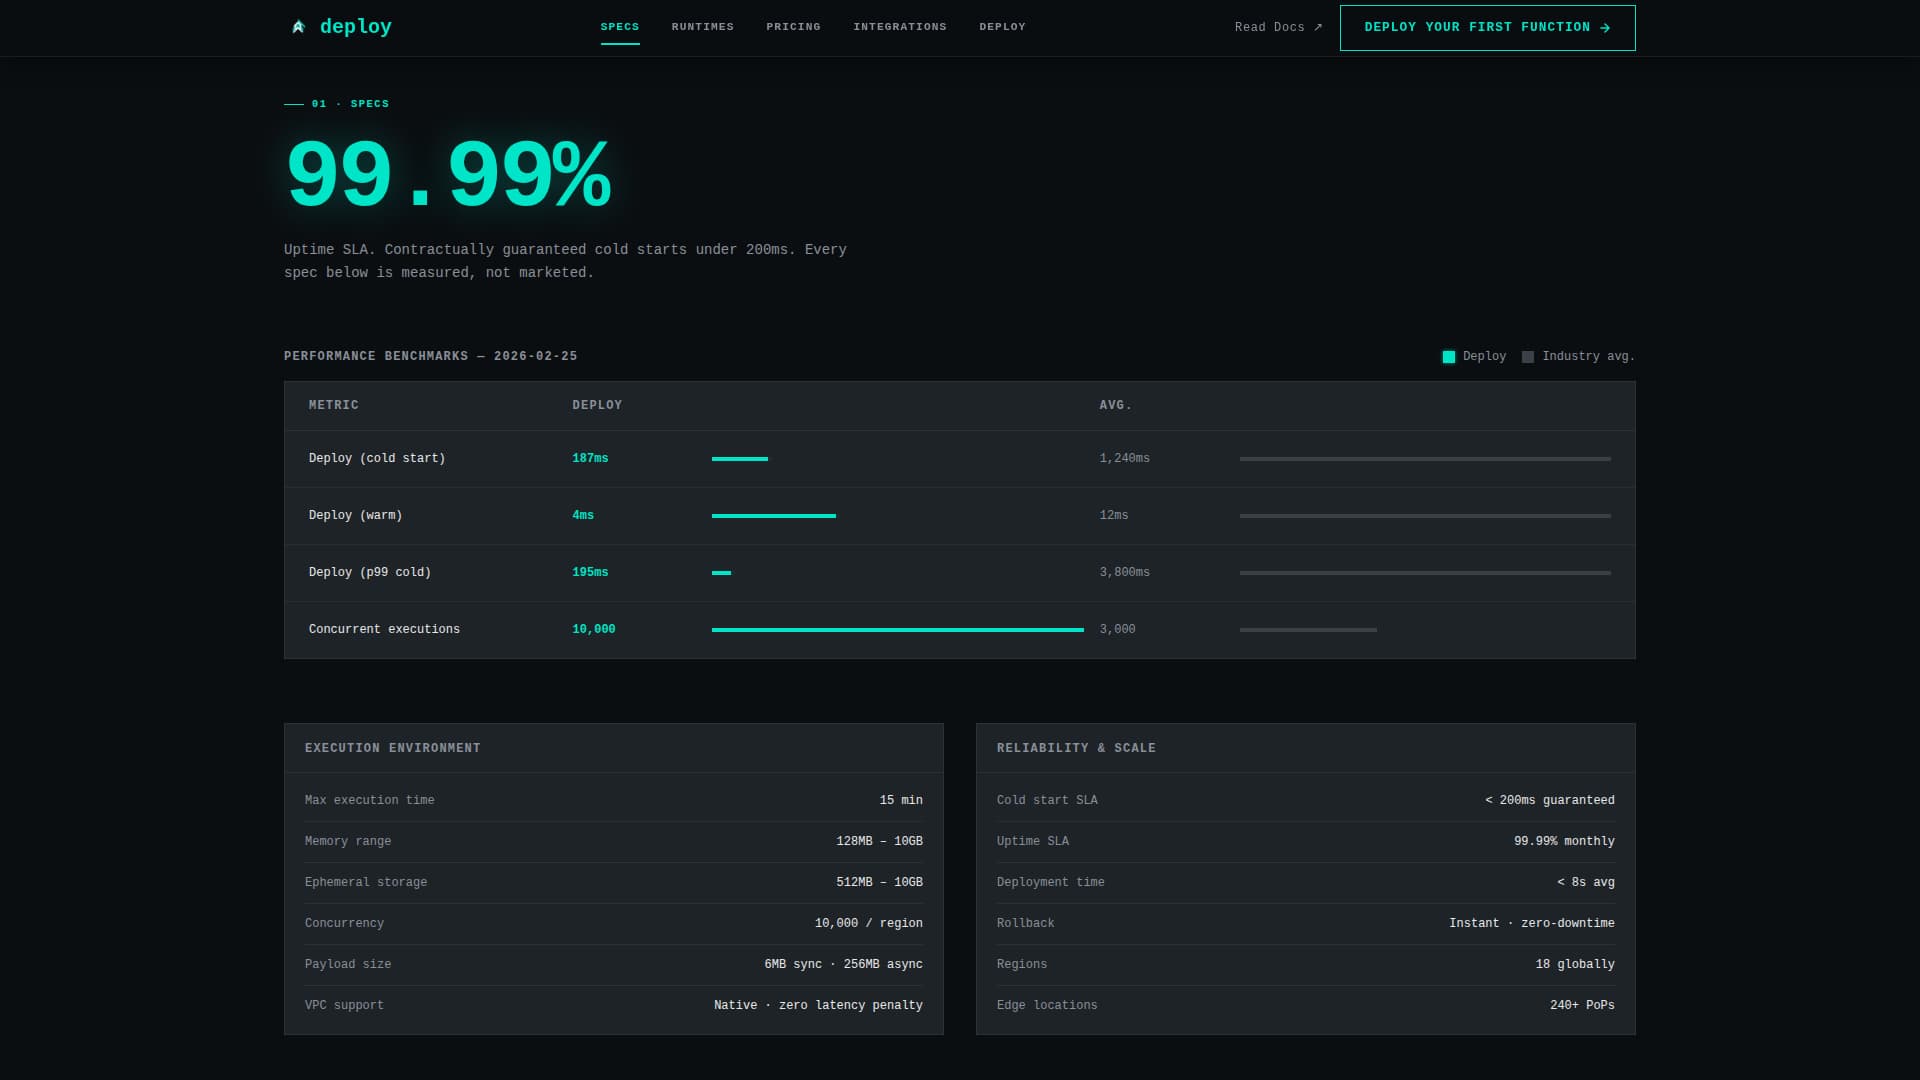Screen dimensions: 1920x1080
Task: Click the 187ms cold start value
Action: tap(589, 458)
